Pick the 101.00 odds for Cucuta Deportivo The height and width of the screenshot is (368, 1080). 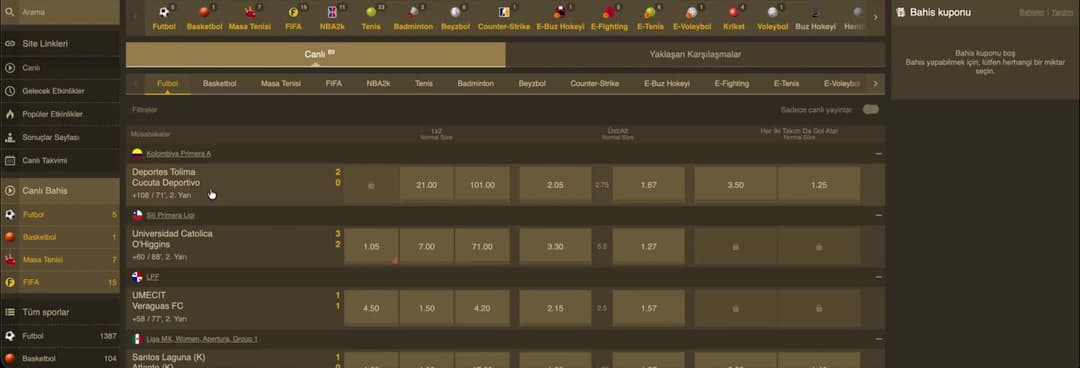(x=482, y=185)
